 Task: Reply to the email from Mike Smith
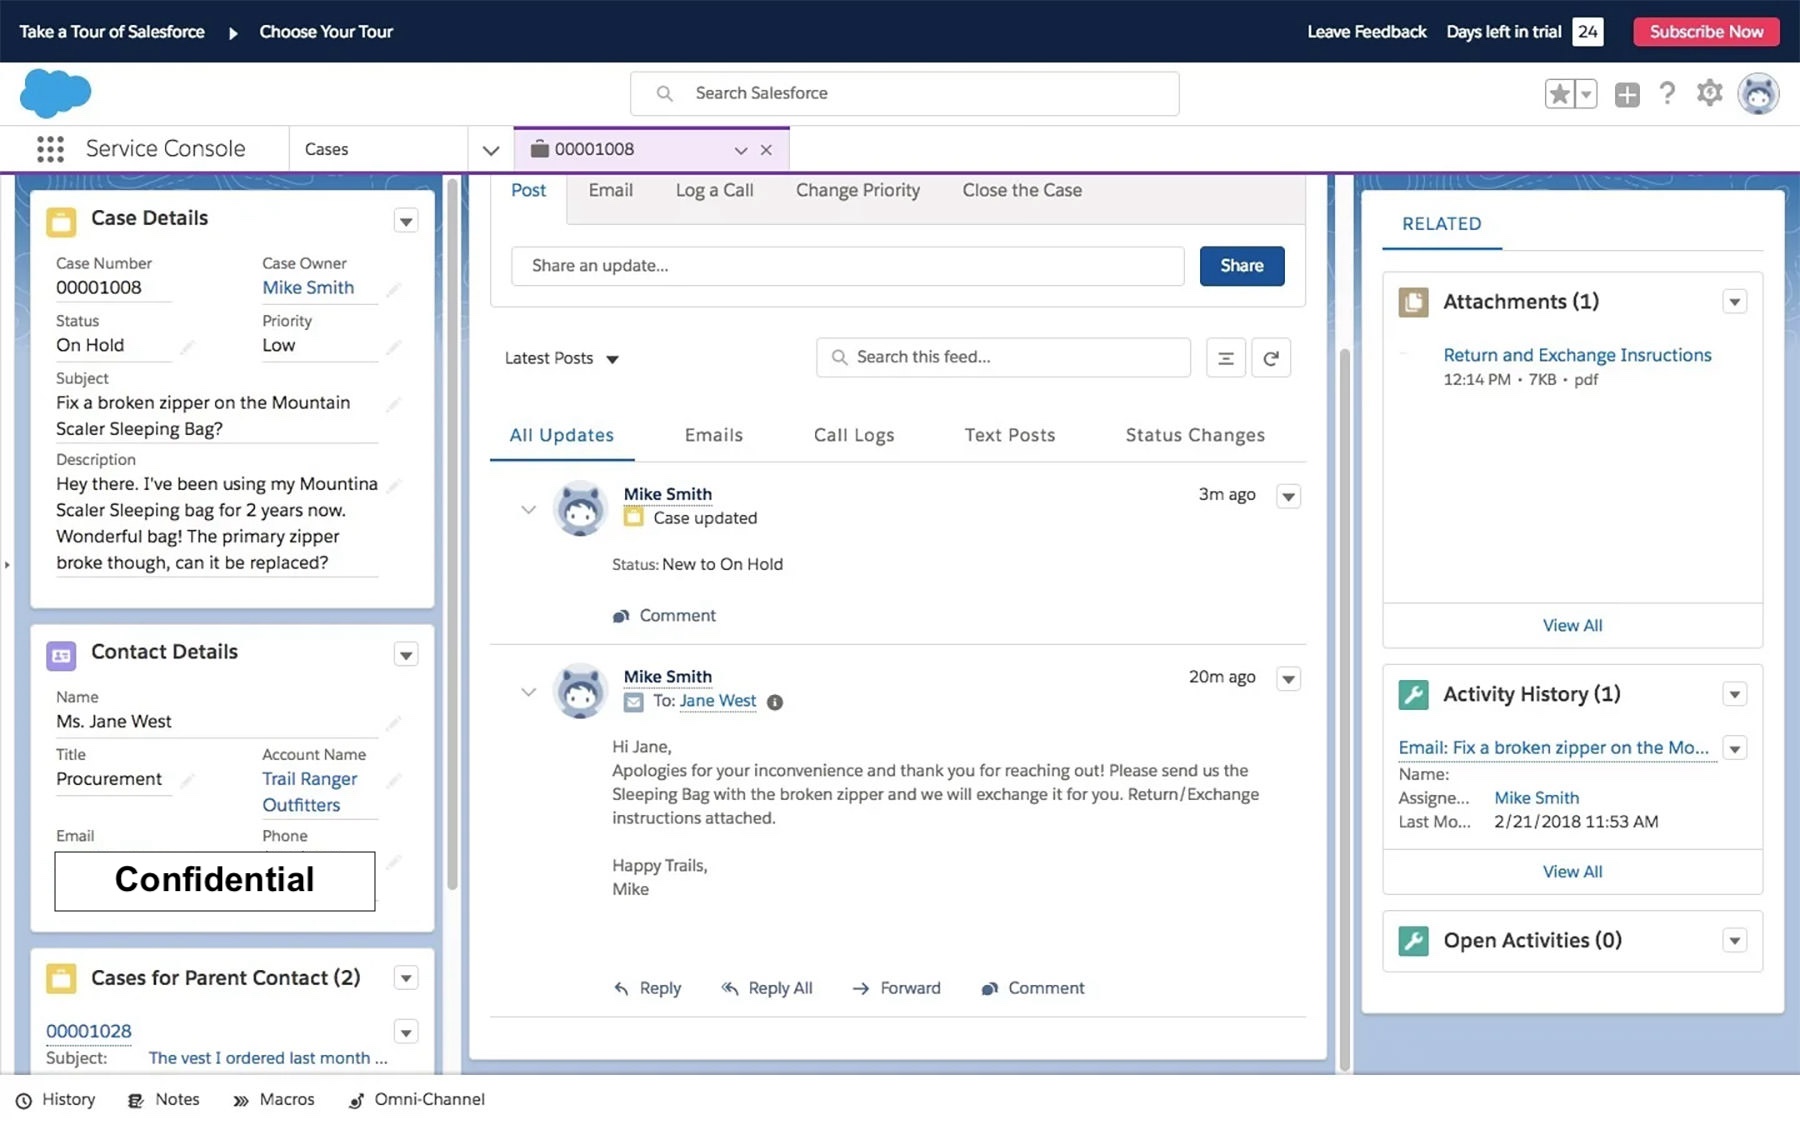pyautogui.click(x=648, y=988)
